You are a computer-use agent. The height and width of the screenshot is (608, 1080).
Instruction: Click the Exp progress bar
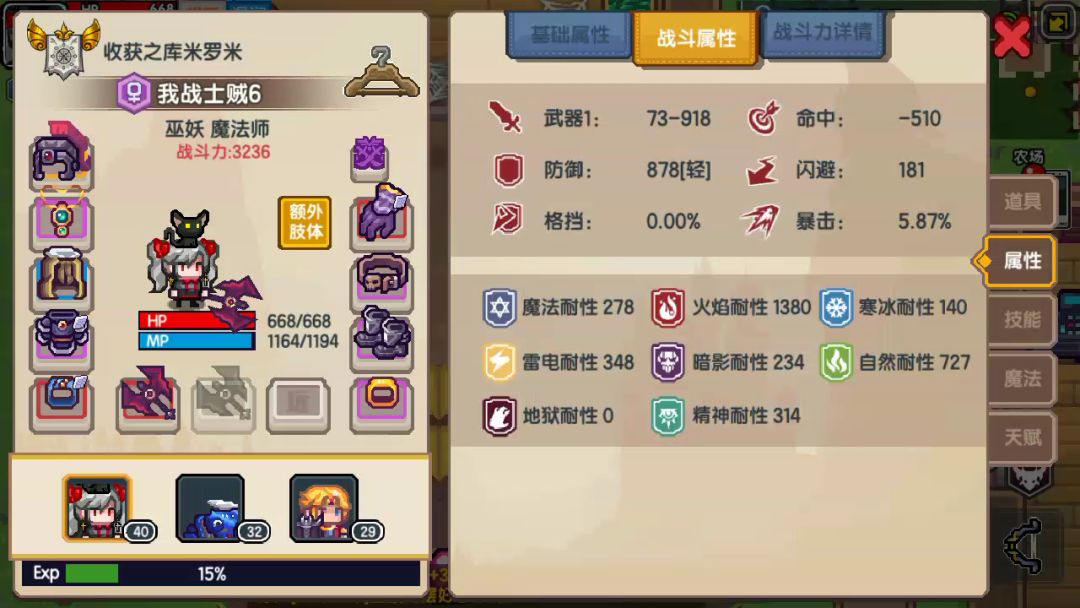(x=221, y=573)
